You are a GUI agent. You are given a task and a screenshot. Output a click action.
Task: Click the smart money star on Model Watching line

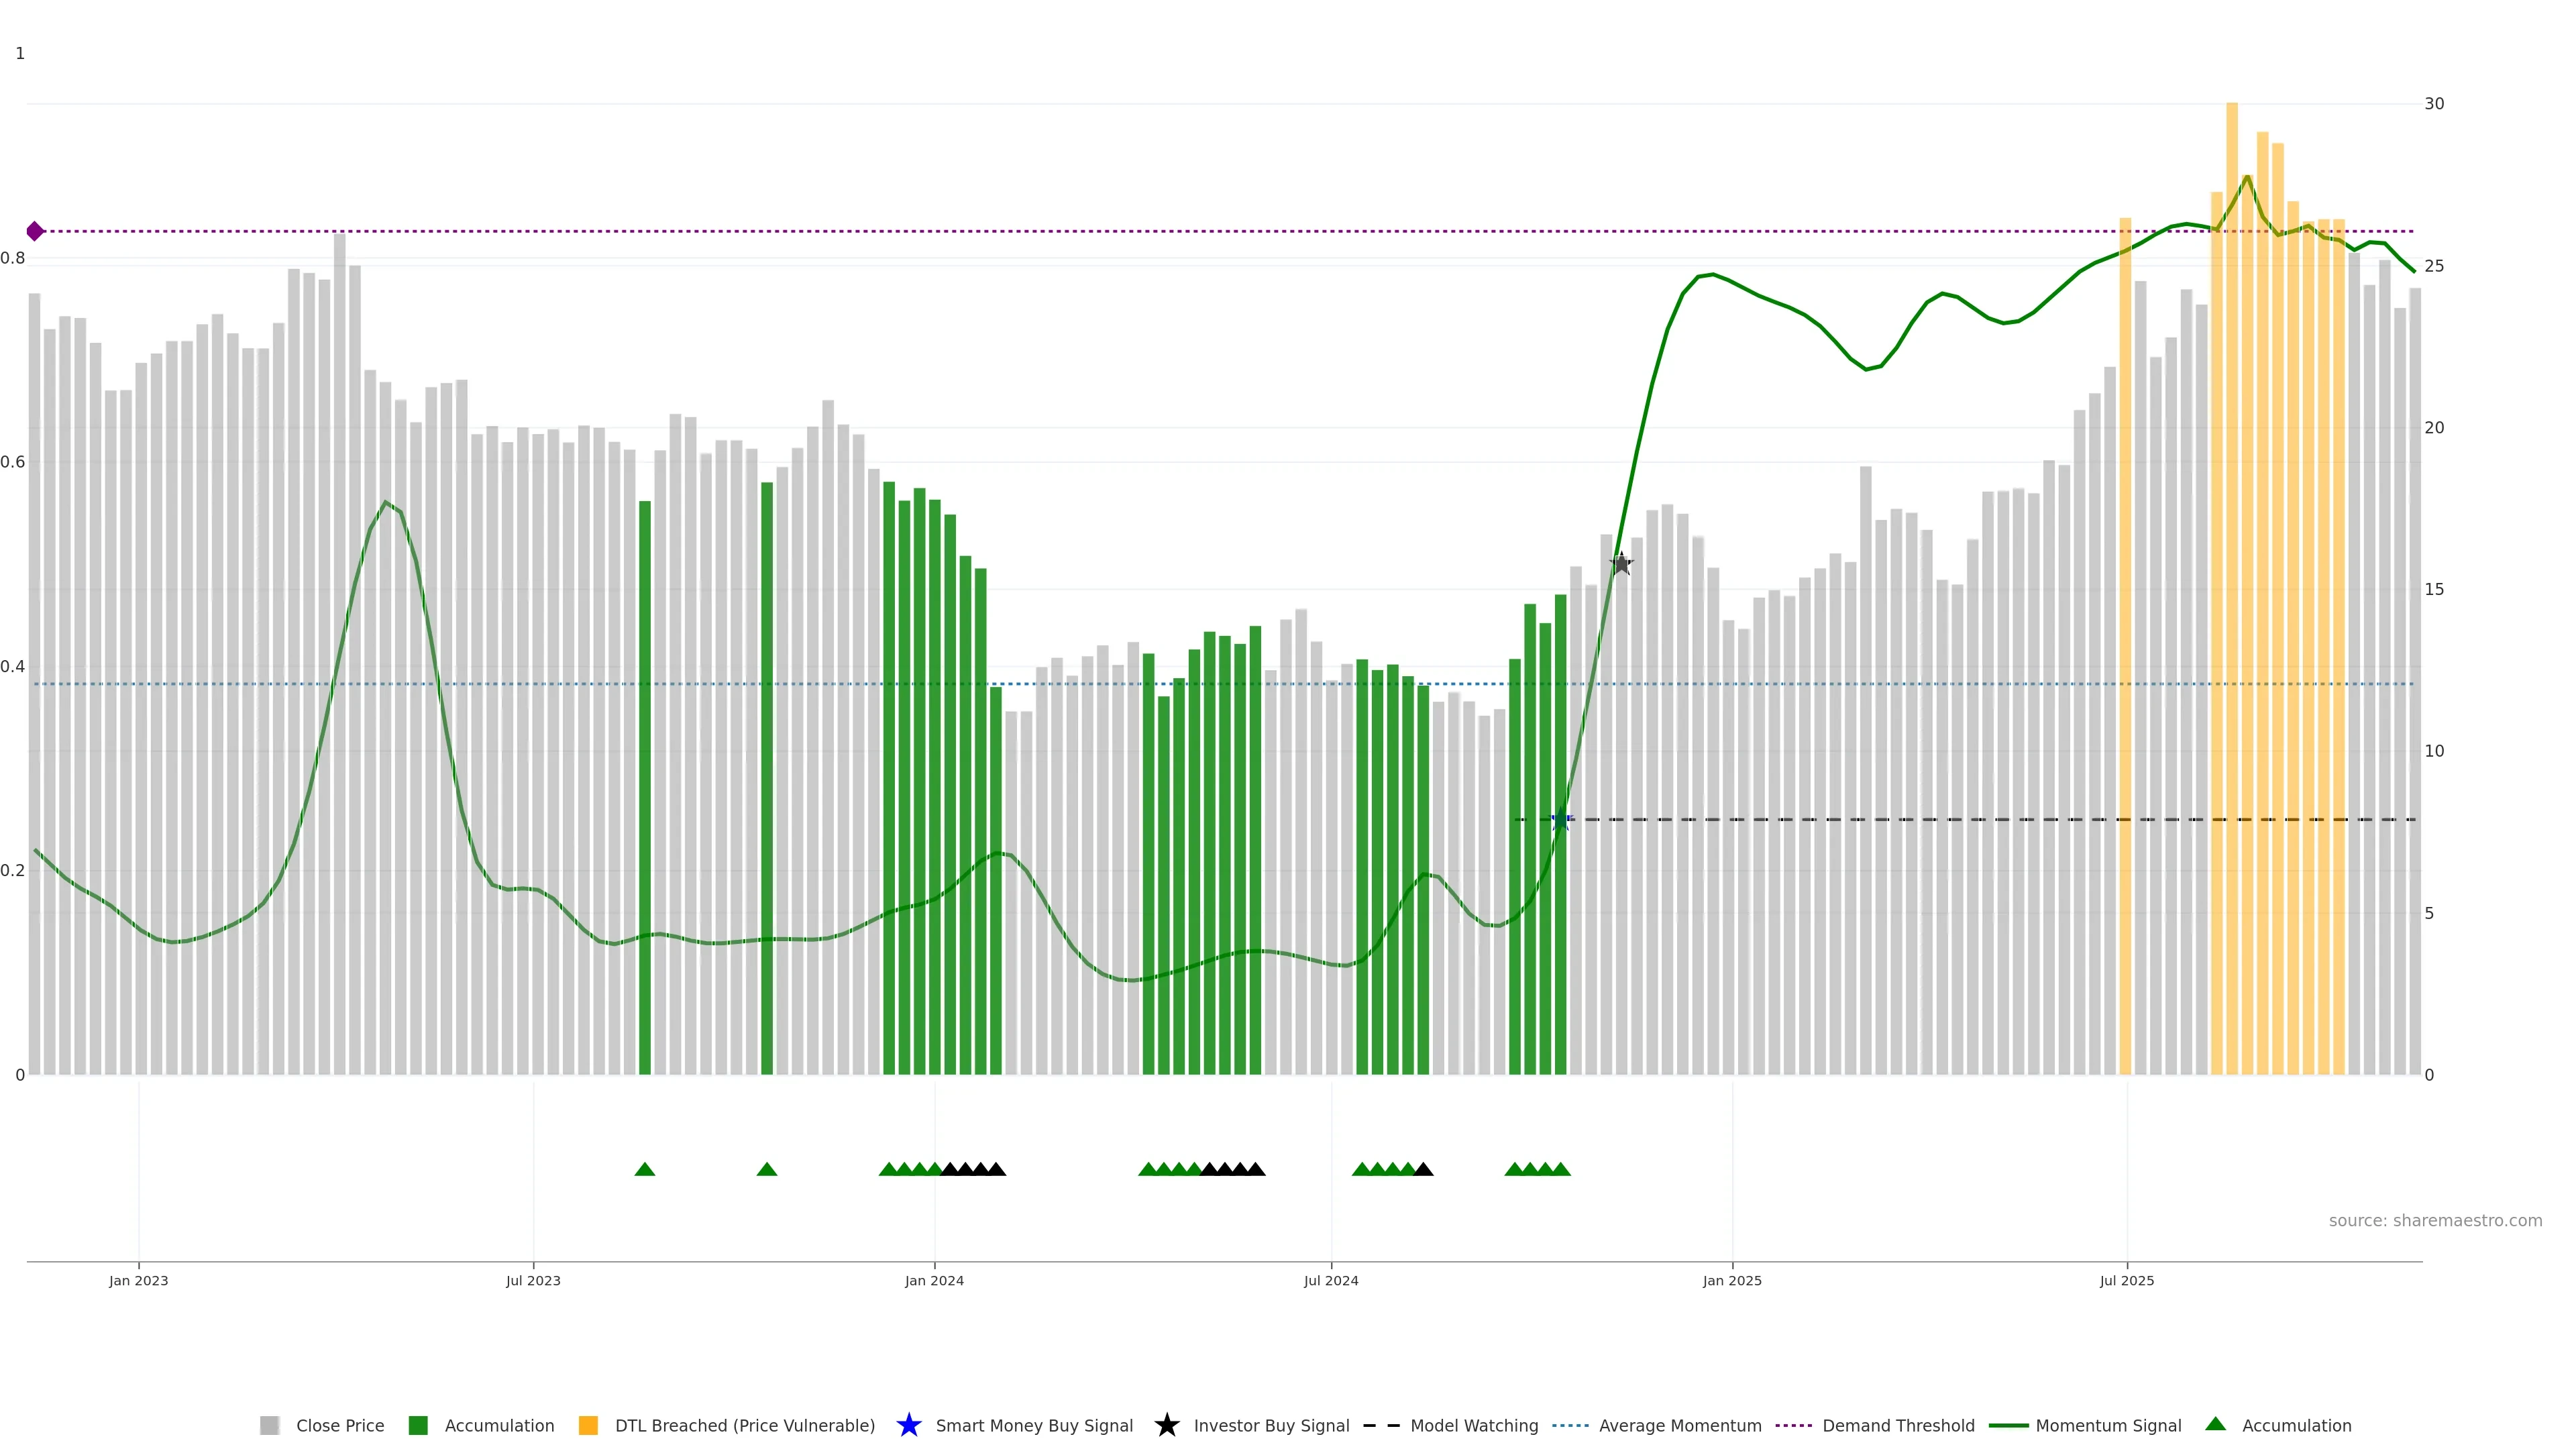tap(1560, 820)
